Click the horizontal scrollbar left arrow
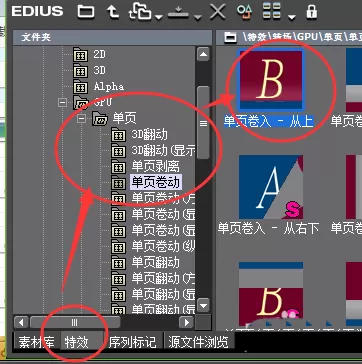Screen dimensions: 362x364 [x=21, y=322]
